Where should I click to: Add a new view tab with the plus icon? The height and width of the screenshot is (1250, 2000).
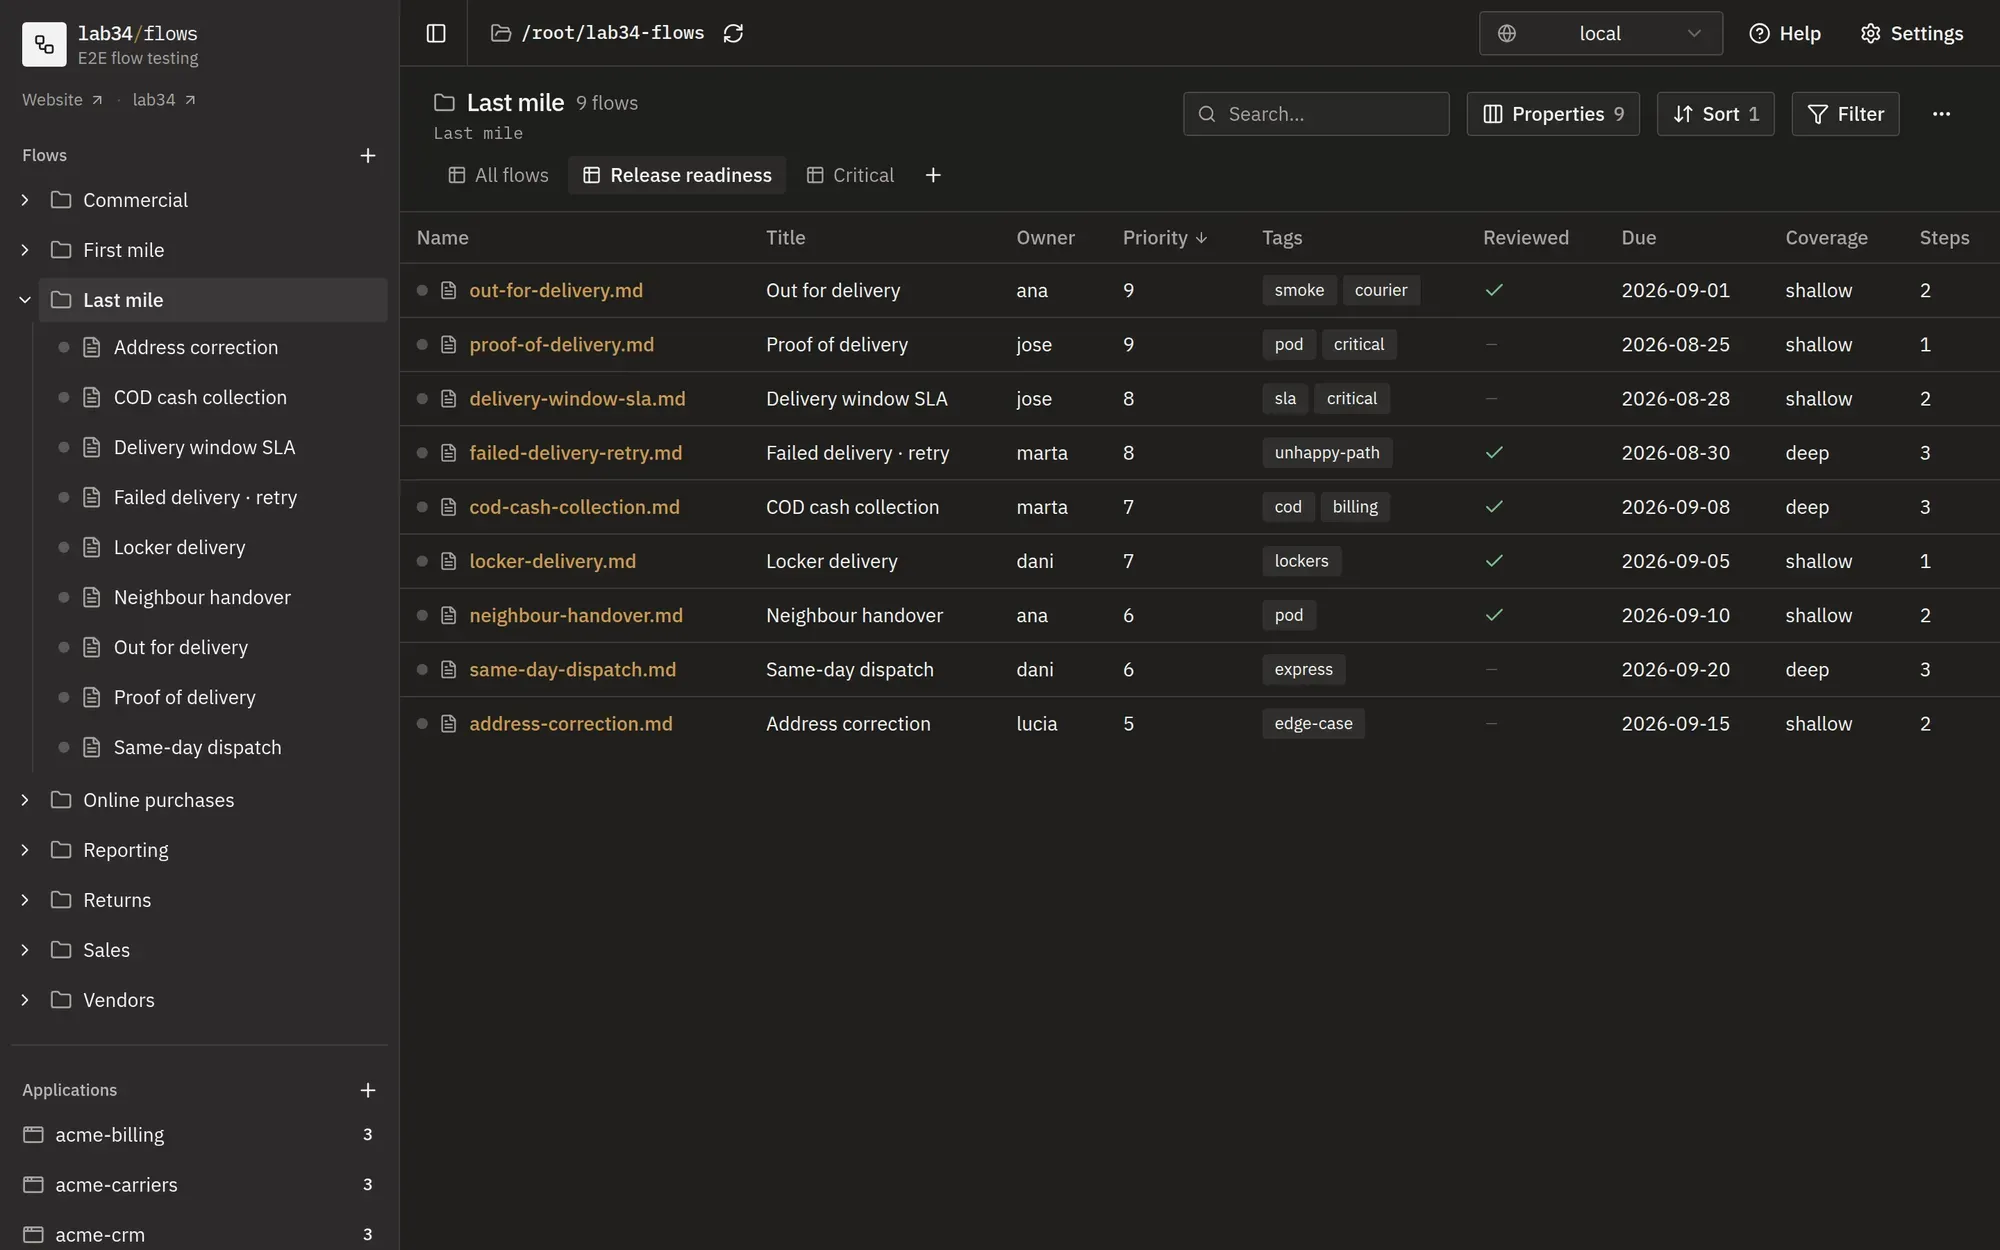click(x=933, y=175)
